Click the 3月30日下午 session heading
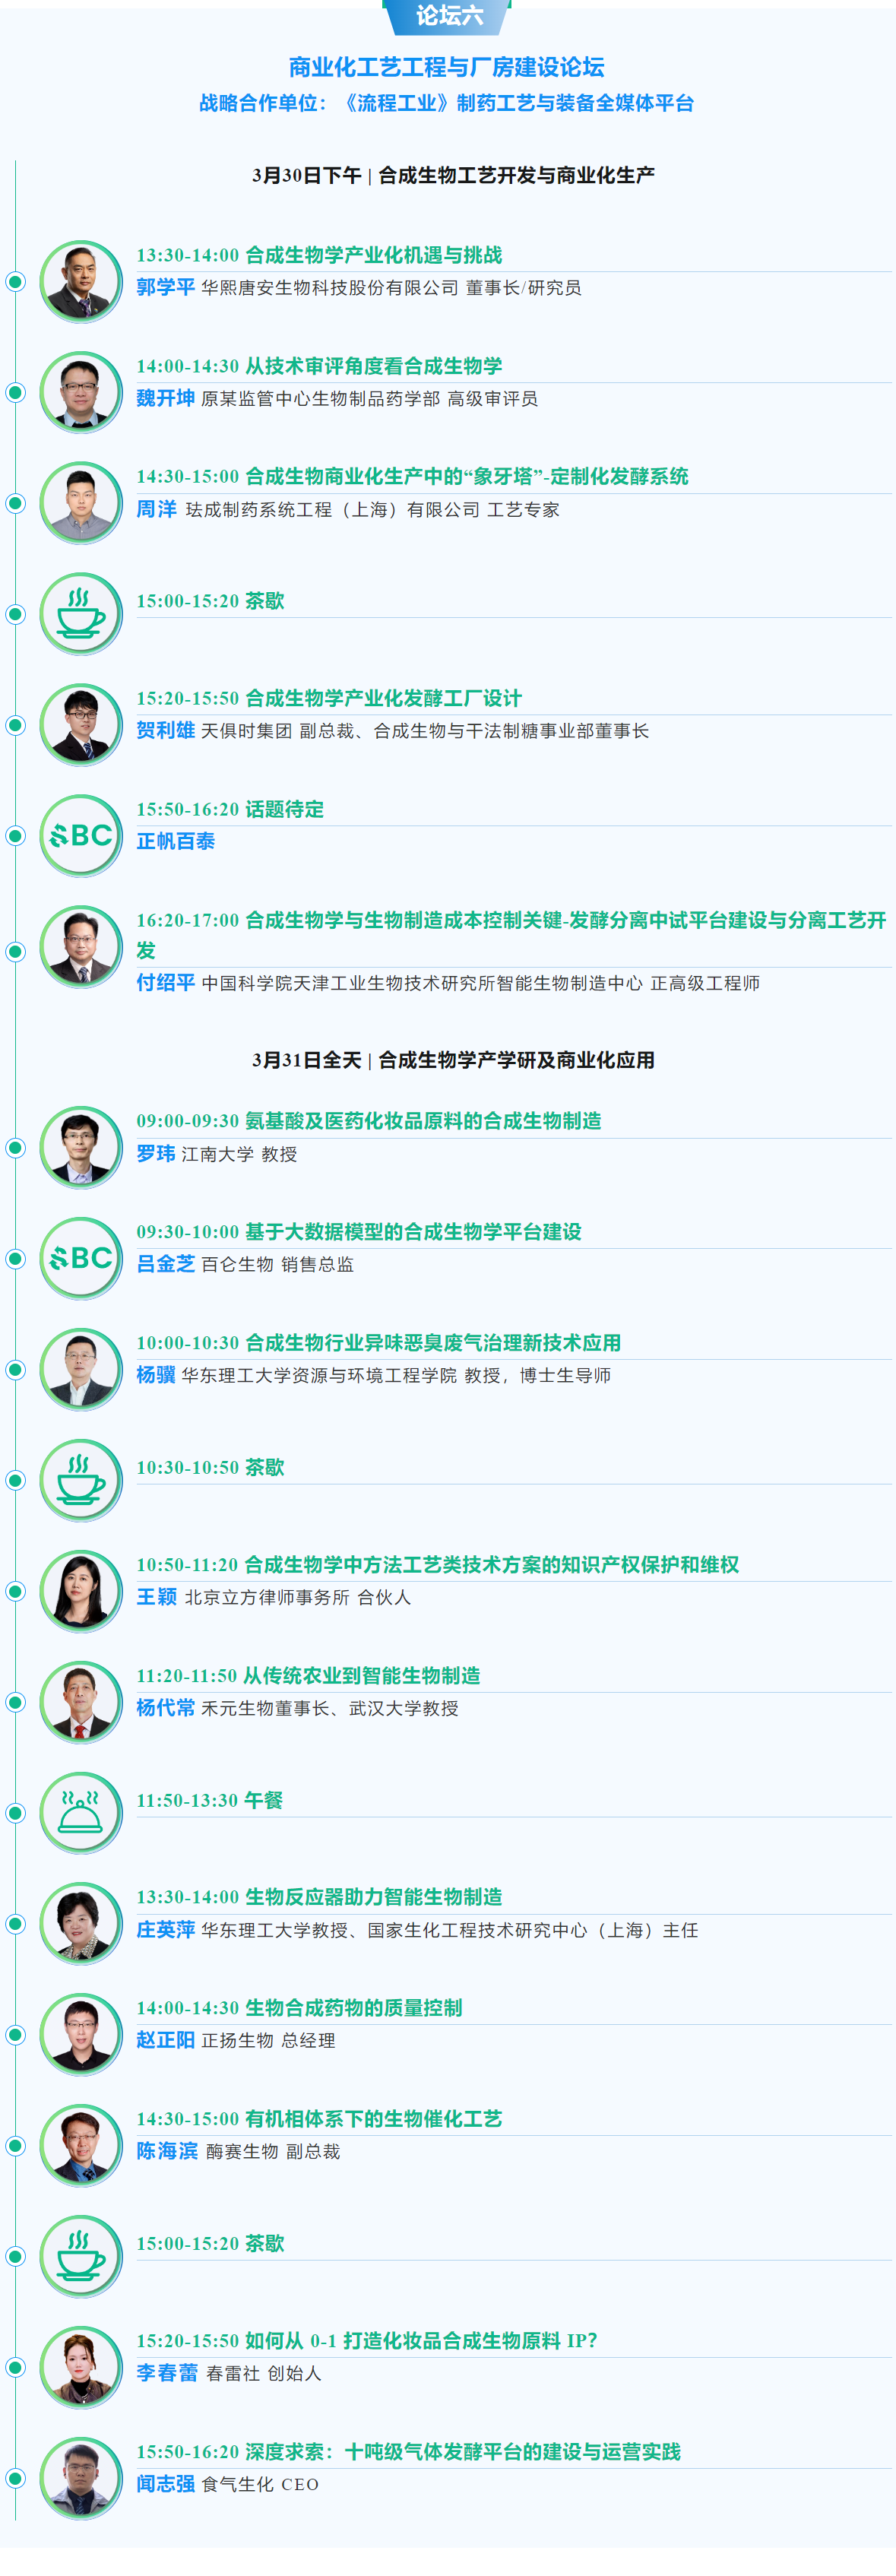The width and height of the screenshot is (896, 2576). coord(453,175)
